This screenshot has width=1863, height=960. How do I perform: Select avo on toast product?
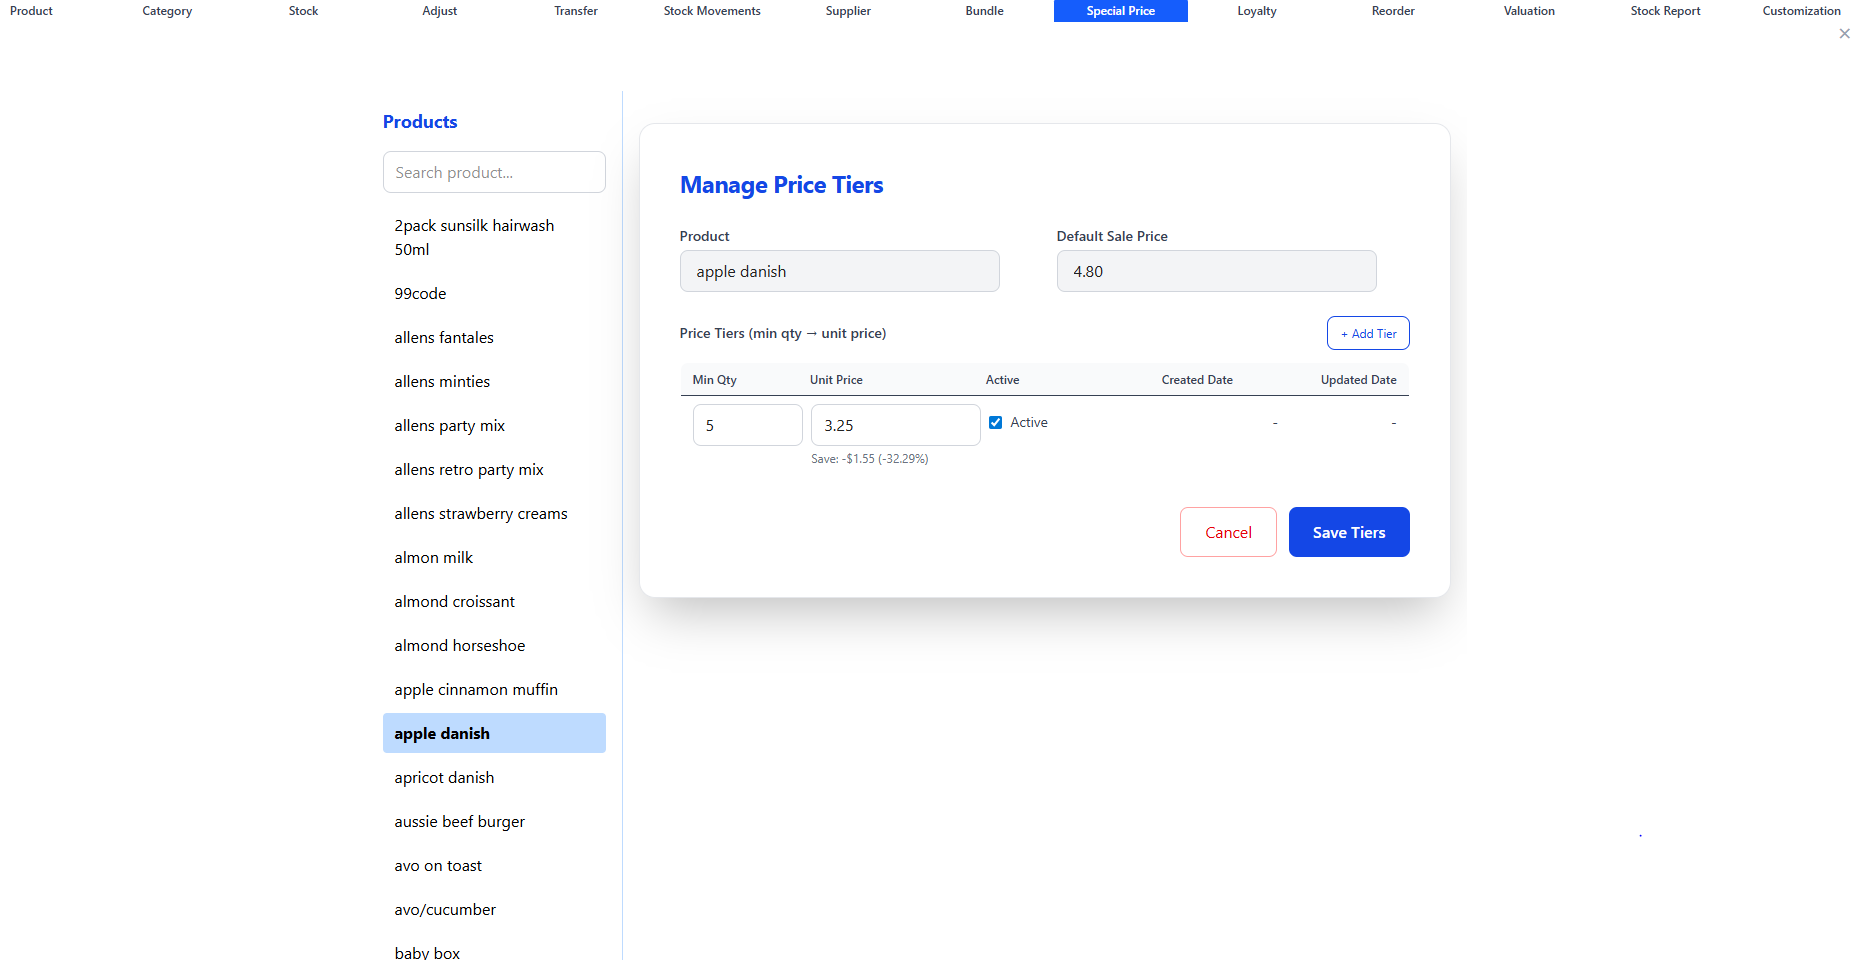pos(494,865)
